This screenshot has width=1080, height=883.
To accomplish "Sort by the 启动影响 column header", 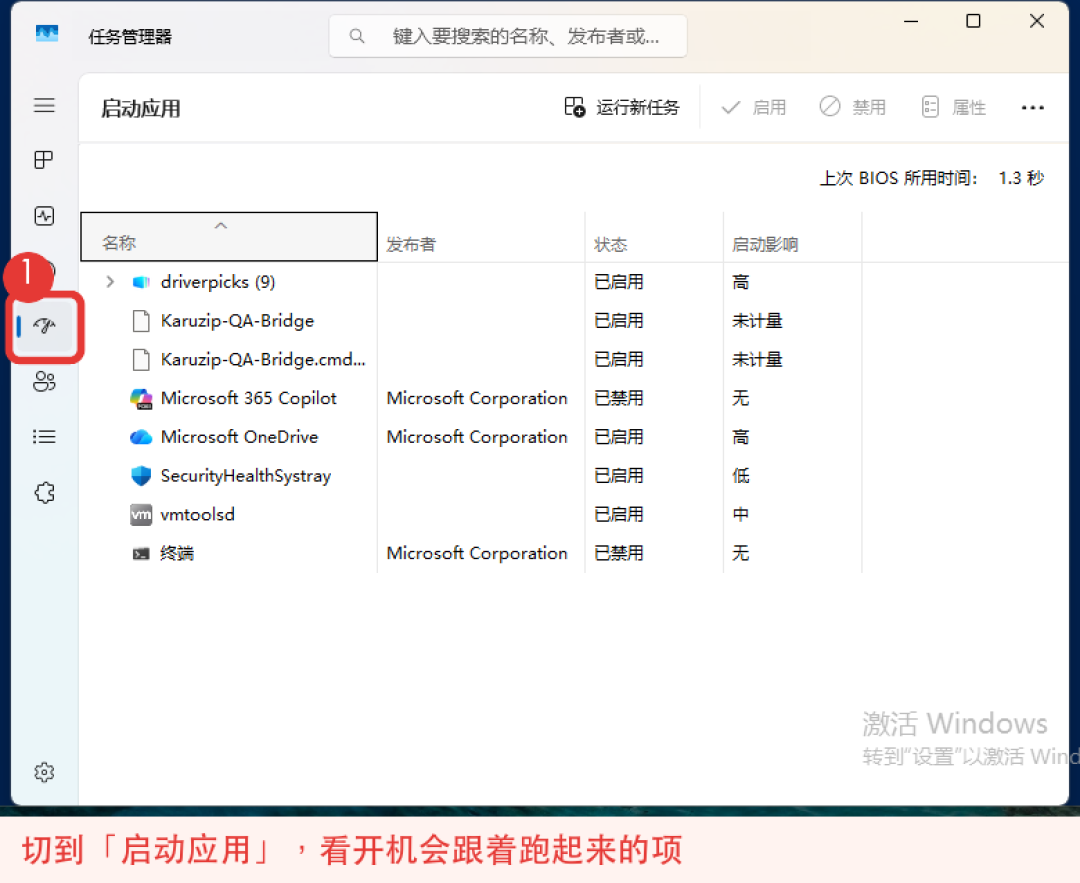I will [x=792, y=238].
